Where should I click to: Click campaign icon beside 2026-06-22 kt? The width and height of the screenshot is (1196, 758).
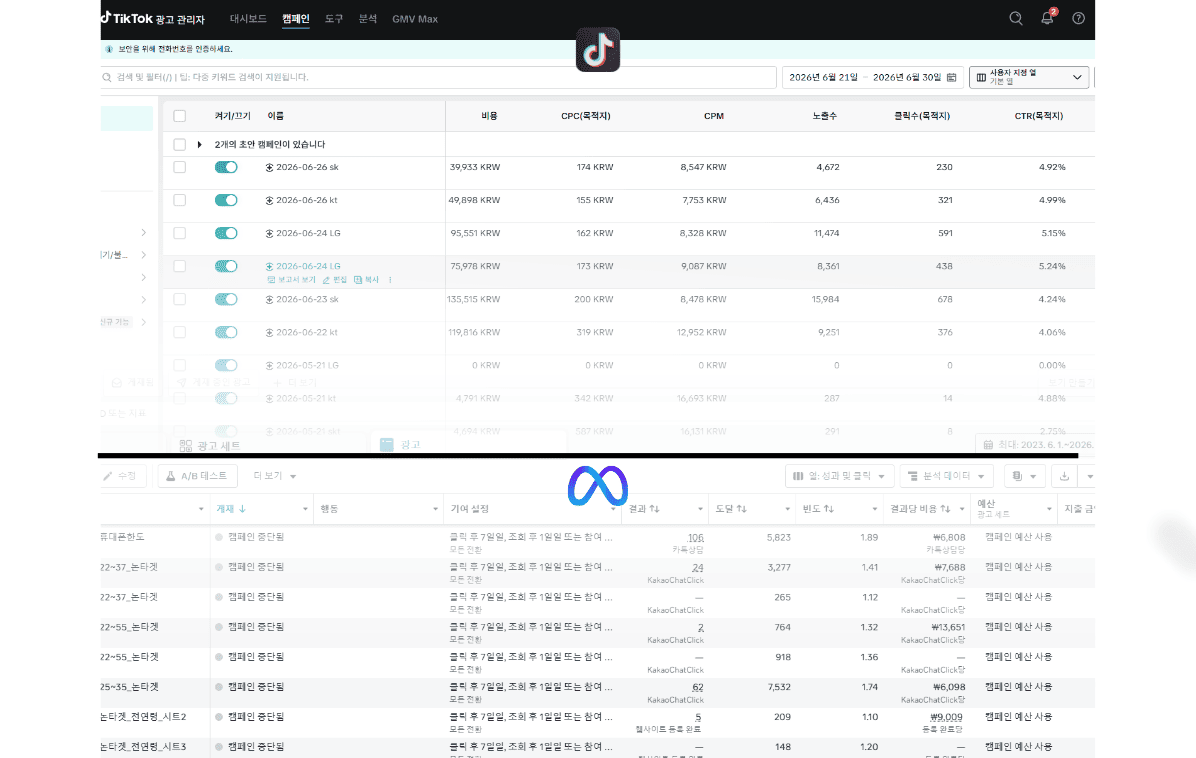(269, 332)
